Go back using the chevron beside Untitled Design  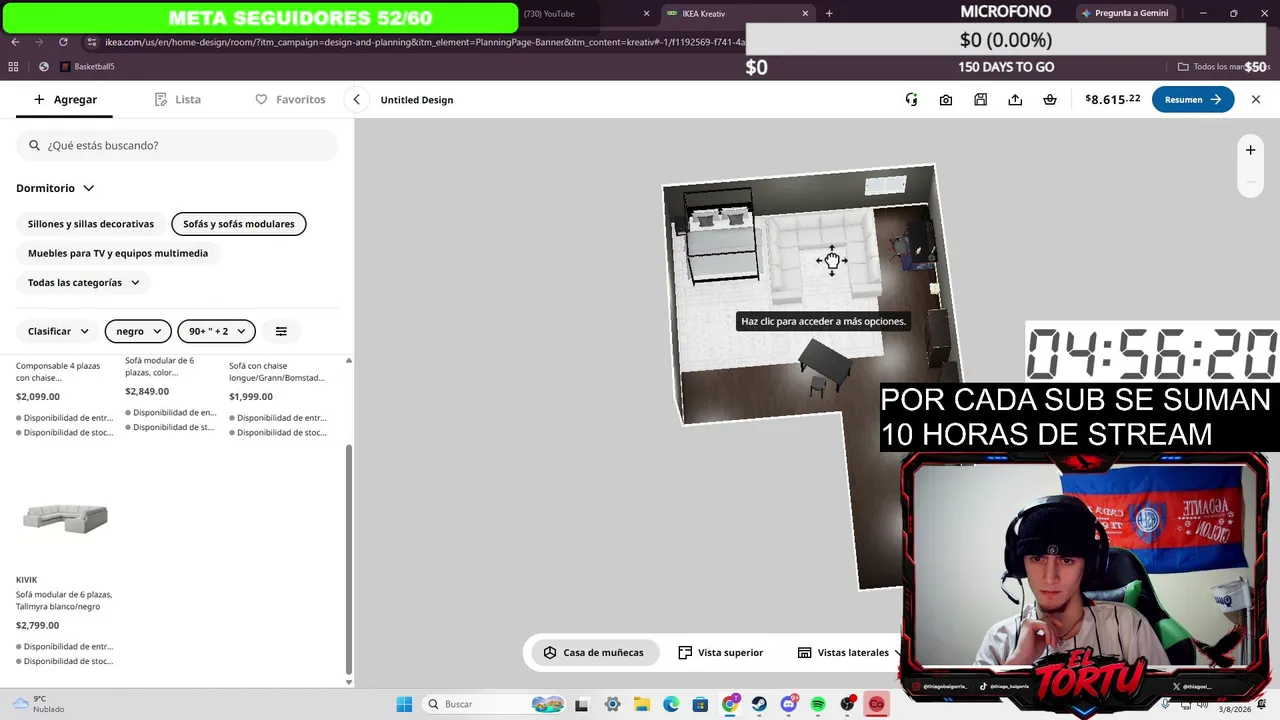click(x=356, y=100)
